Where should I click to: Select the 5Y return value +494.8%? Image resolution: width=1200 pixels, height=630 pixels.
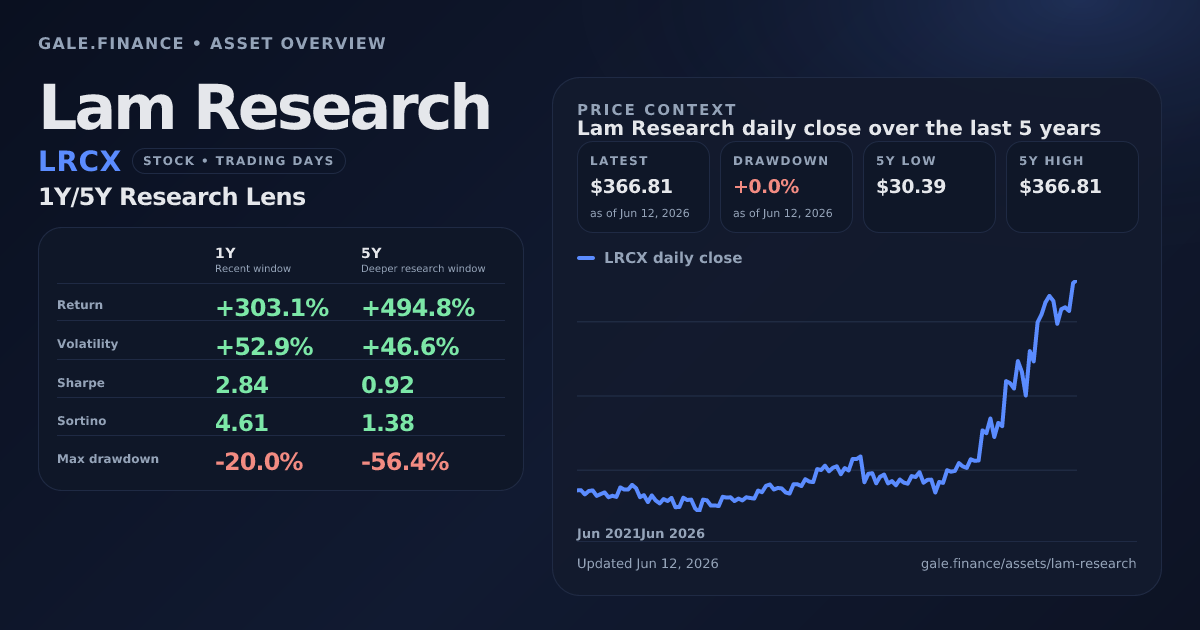click(x=418, y=308)
